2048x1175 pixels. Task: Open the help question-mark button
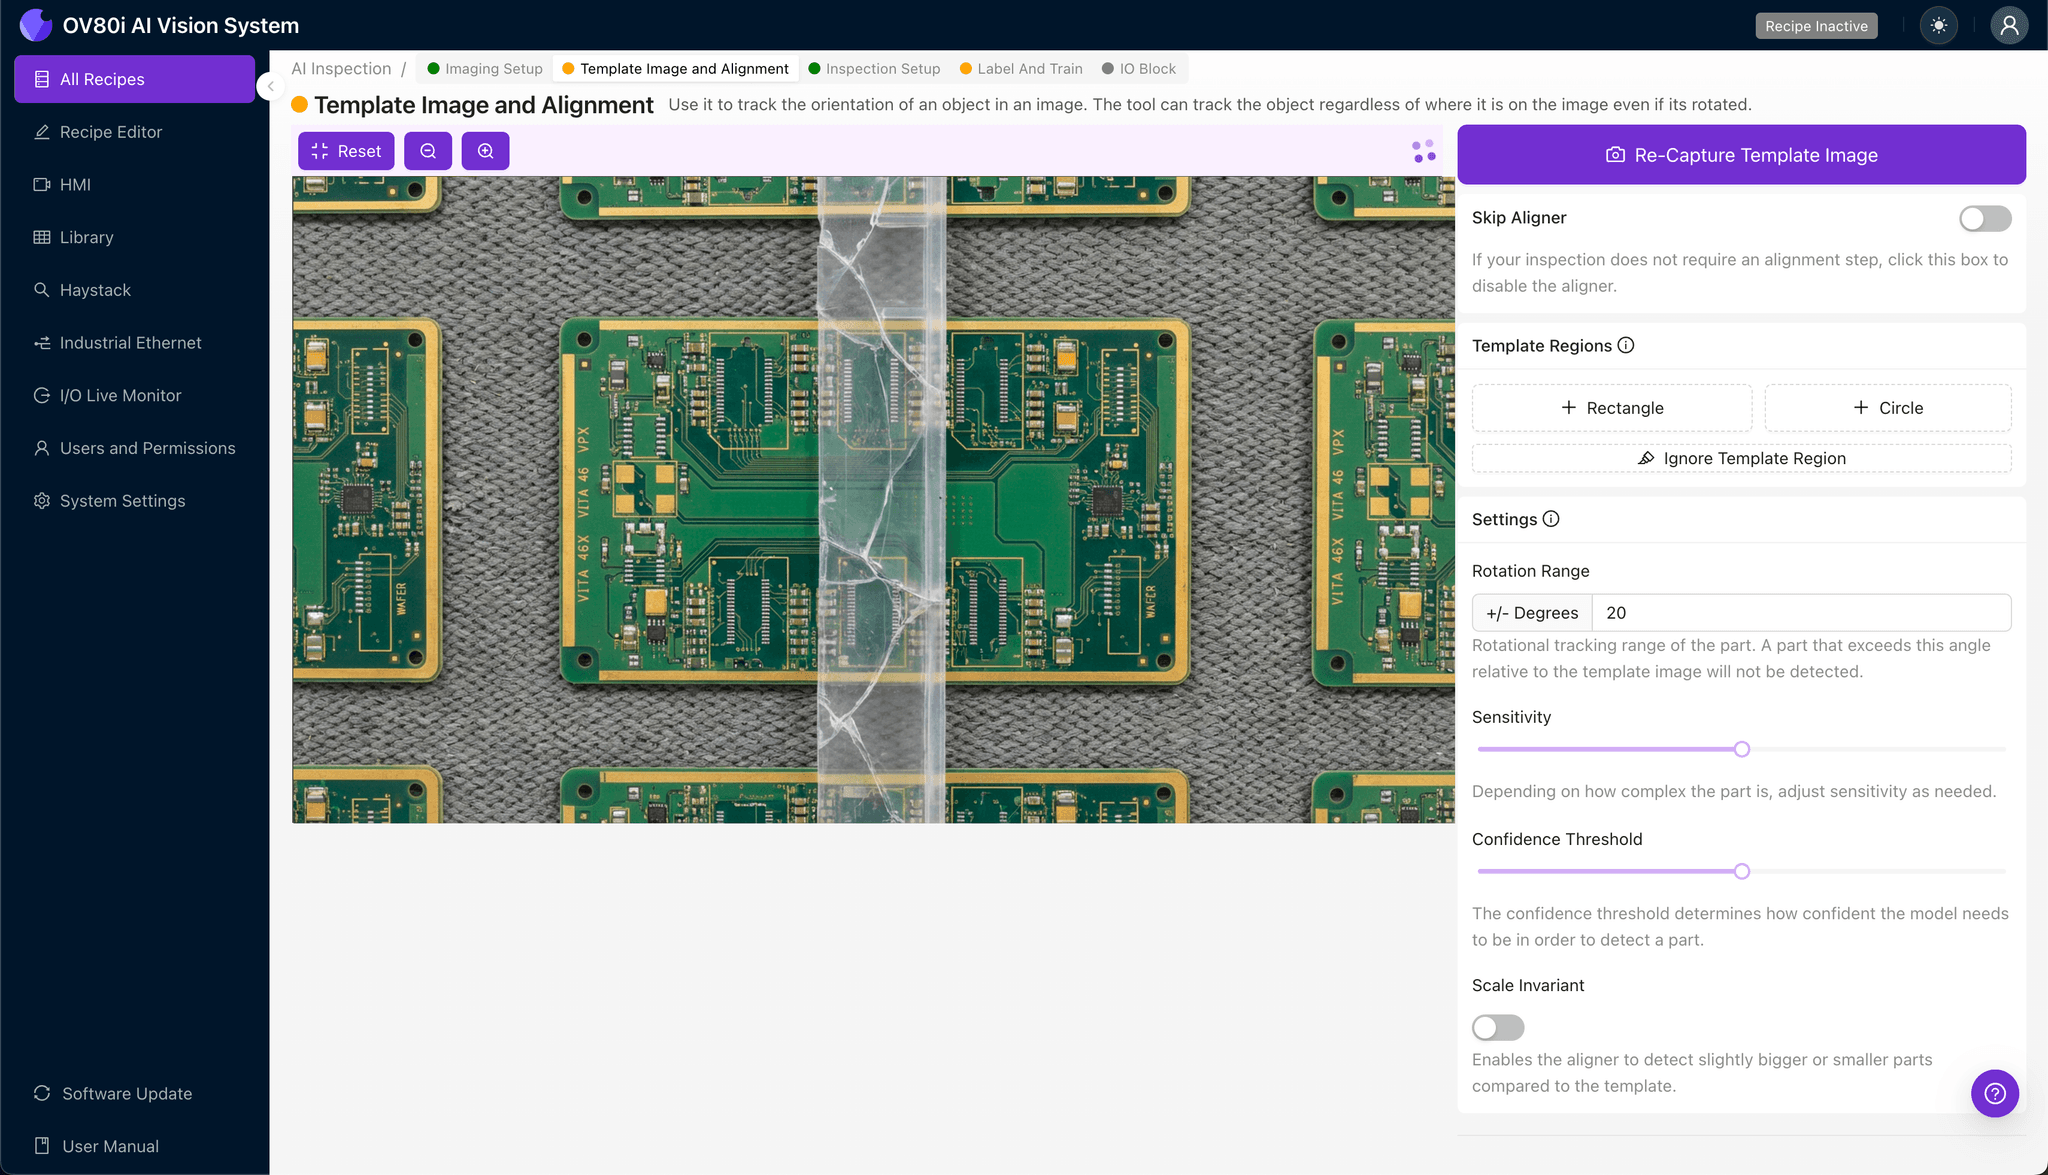(1995, 1093)
